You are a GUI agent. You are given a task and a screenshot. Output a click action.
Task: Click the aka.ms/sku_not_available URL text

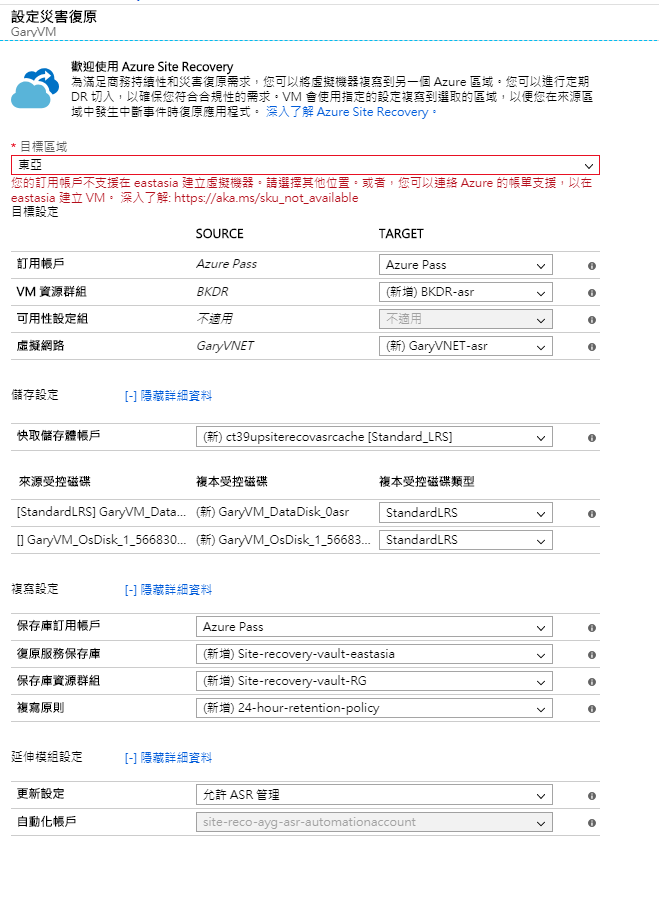tap(266, 198)
